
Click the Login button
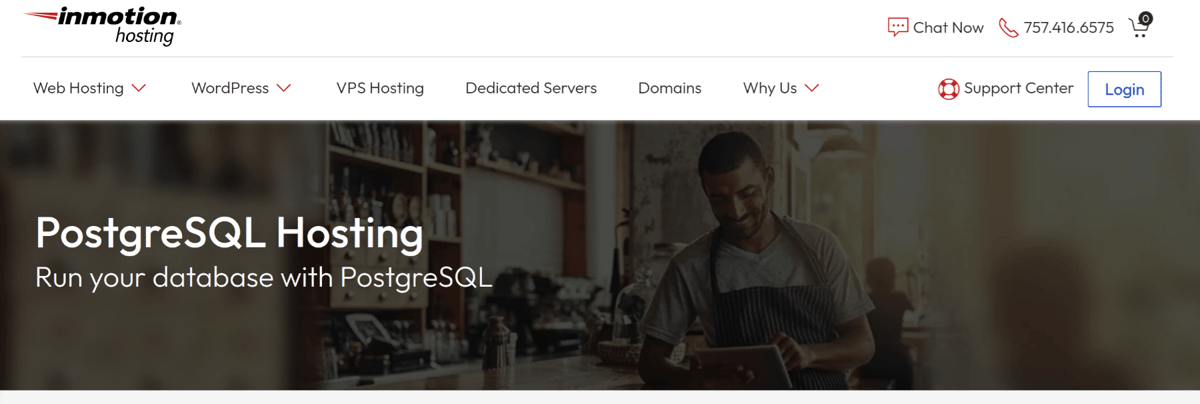tap(1124, 89)
